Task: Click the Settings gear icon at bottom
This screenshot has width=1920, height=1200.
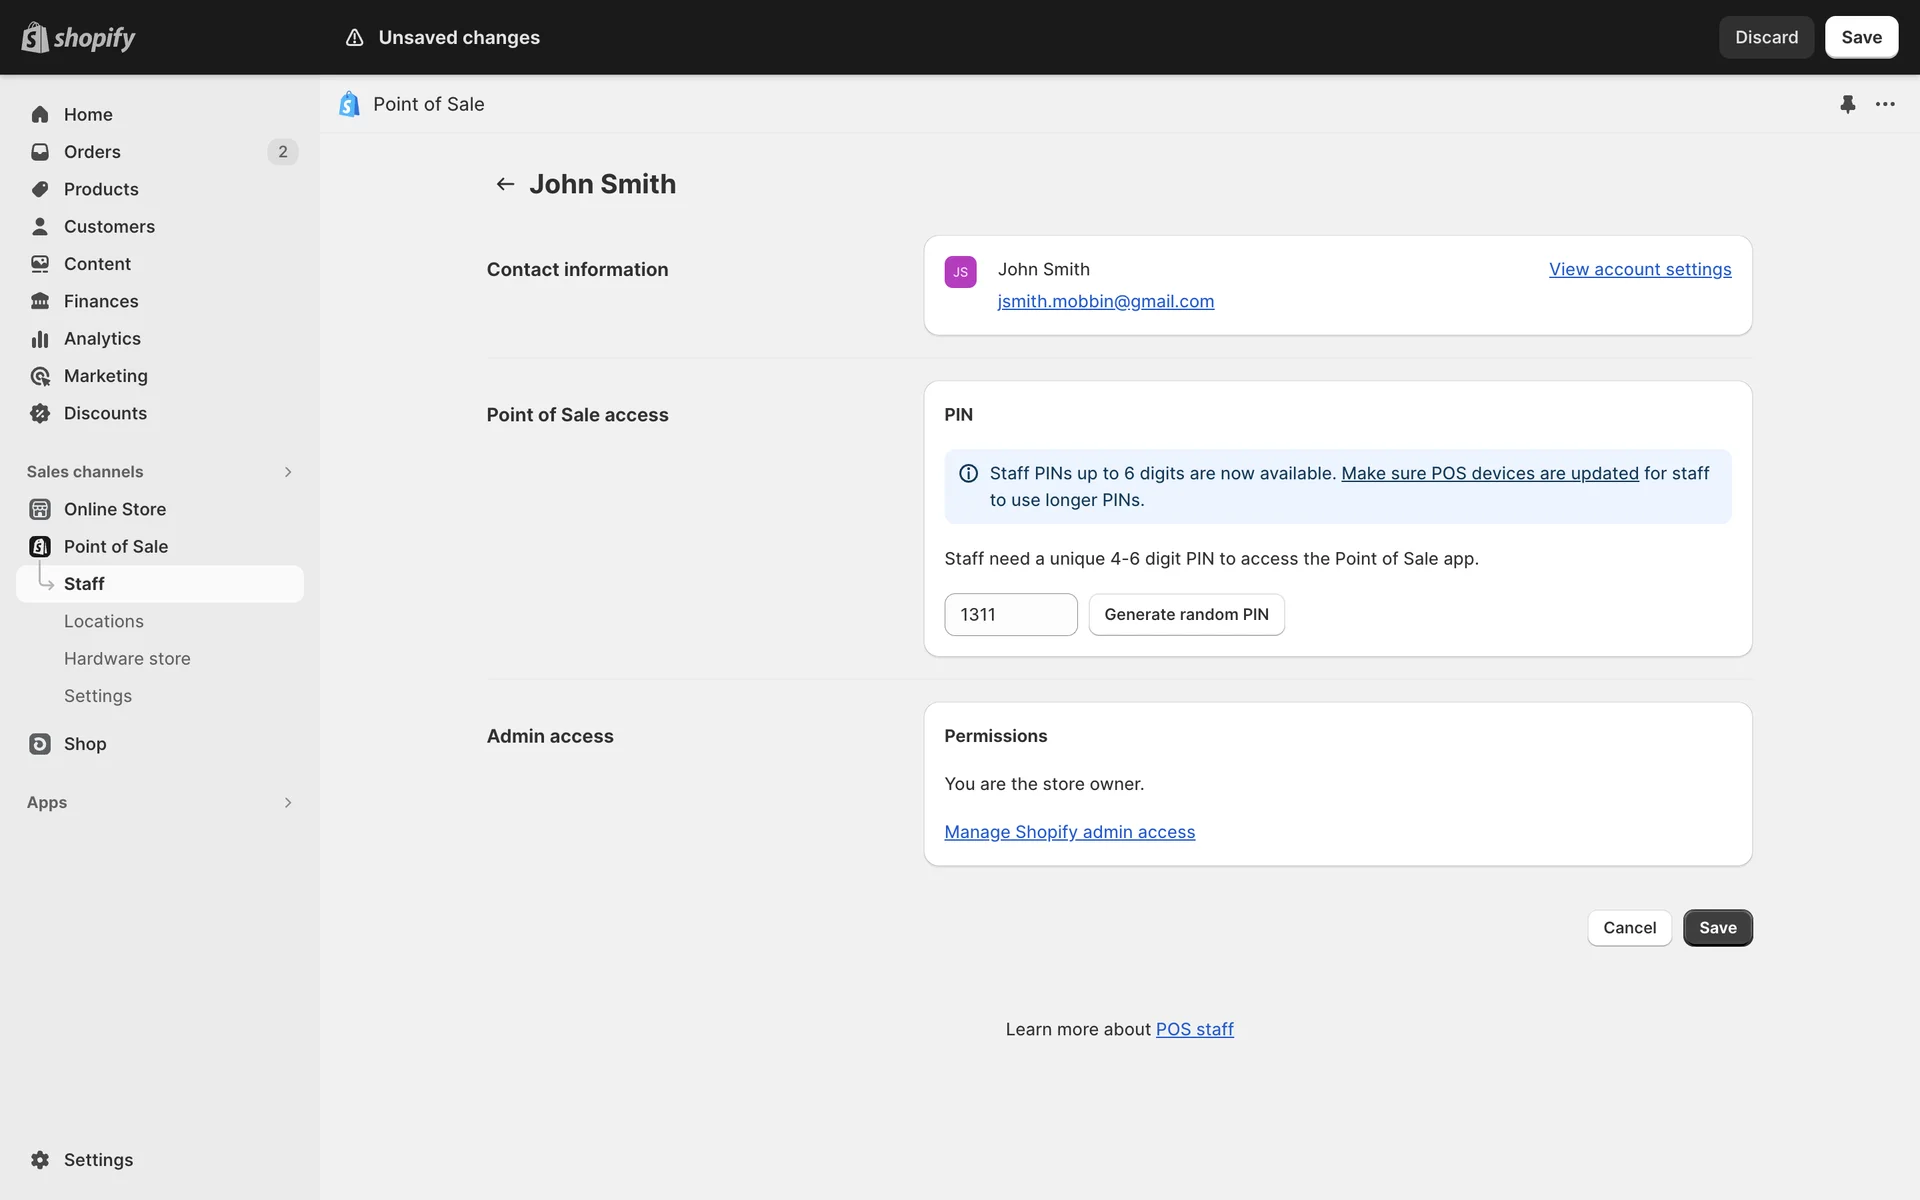Action: tap(40, 1160)
